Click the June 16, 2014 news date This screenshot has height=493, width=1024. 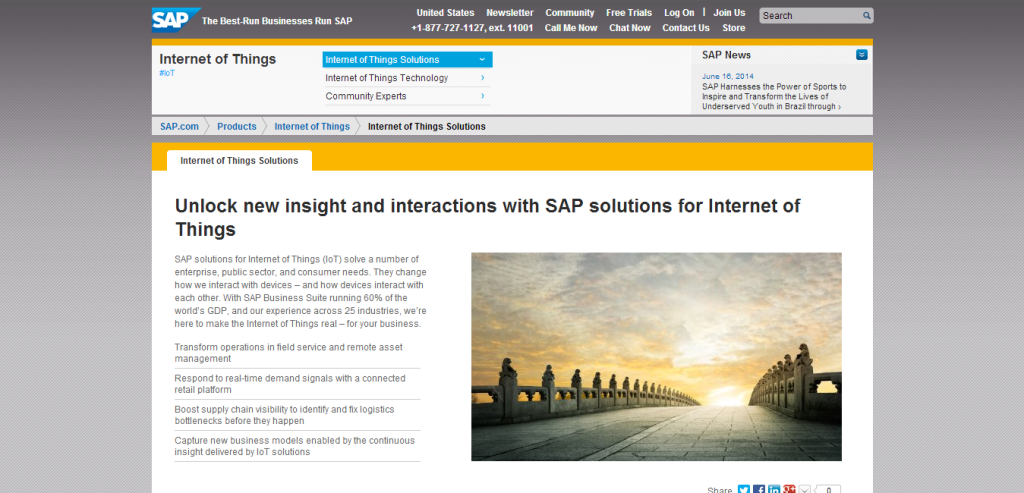coord(728,76)
